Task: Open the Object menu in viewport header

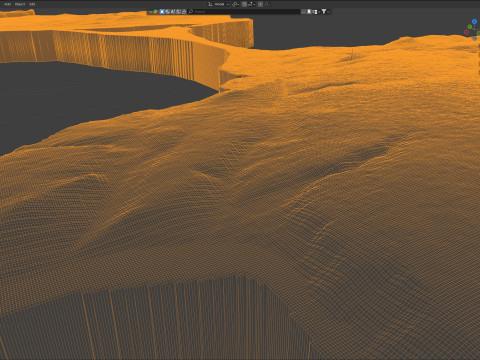Action: [x=20, y=4]
